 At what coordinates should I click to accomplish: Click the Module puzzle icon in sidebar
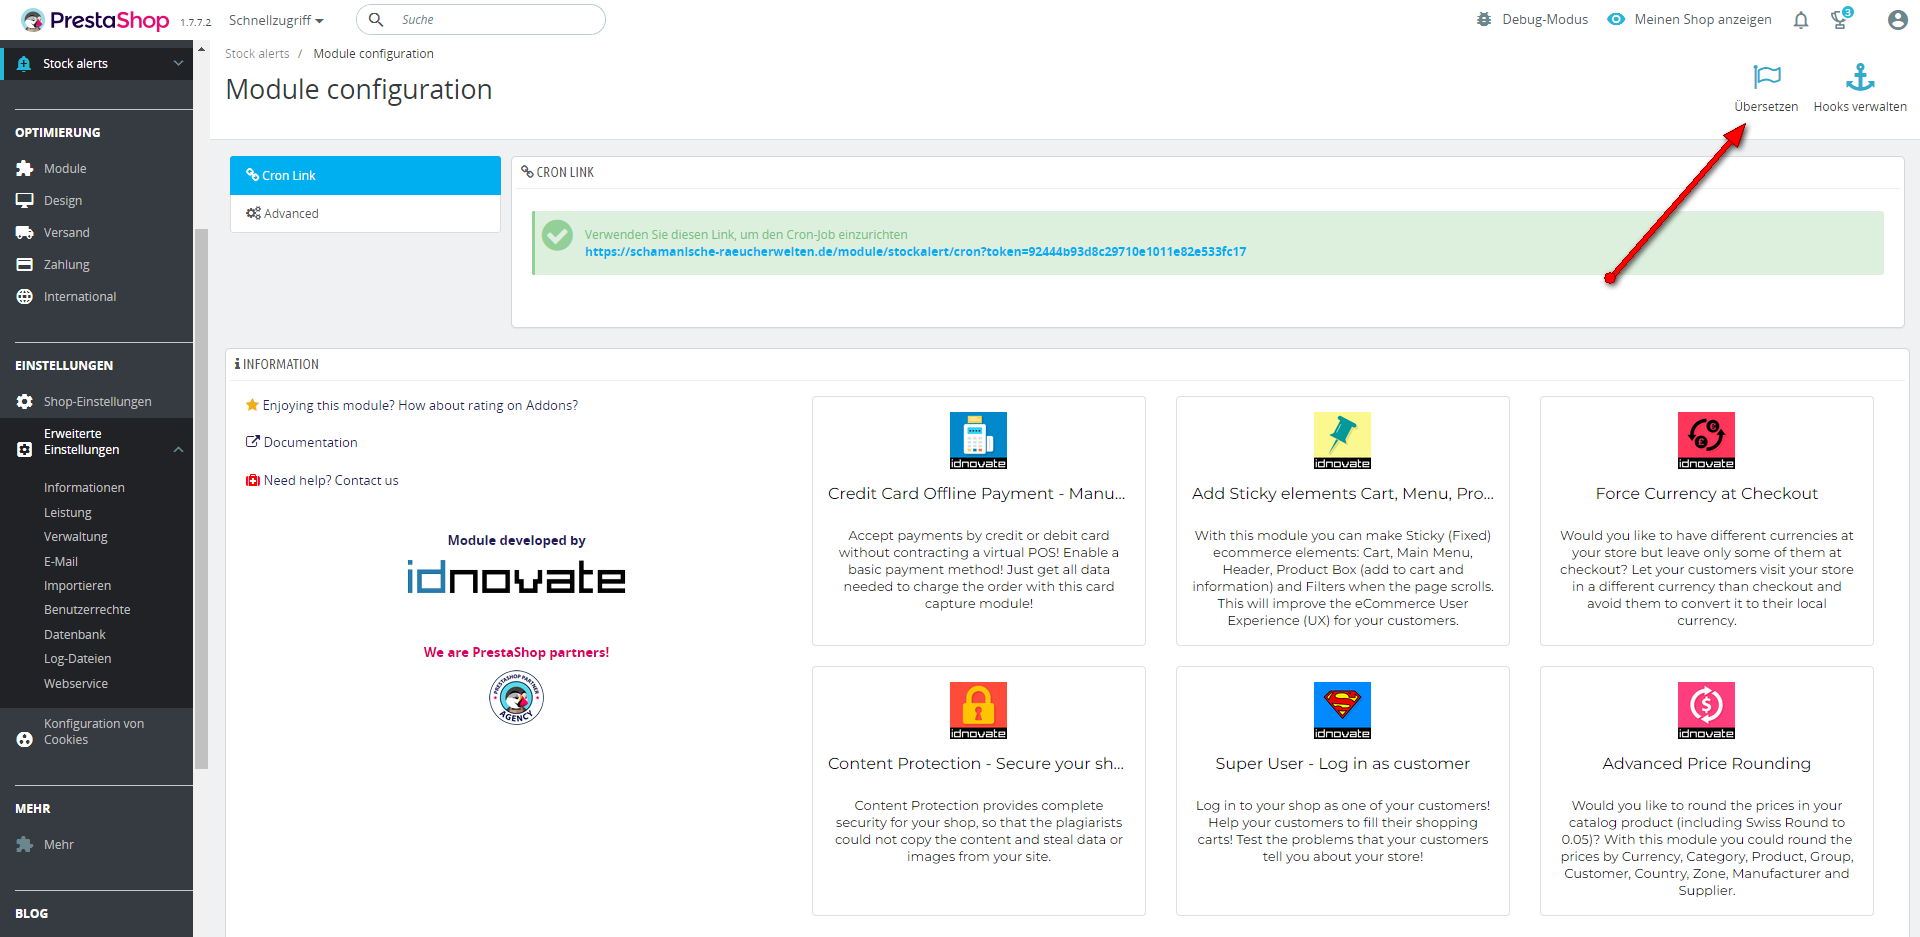point(25,169)
